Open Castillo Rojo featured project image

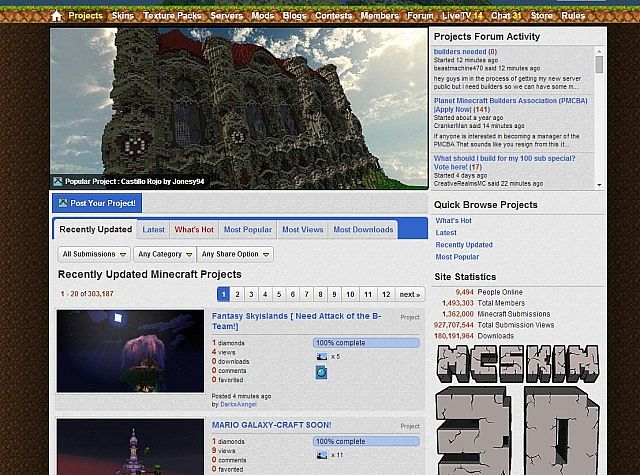239,108
